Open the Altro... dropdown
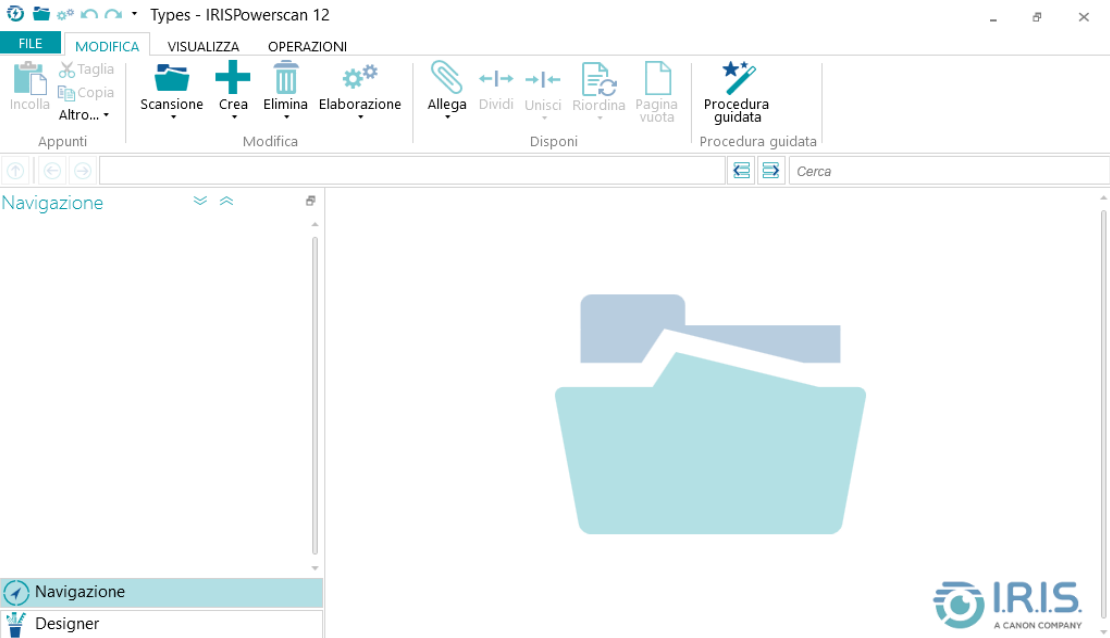Viewport: 1110px width, 638px height. click(x=84, y=115)
